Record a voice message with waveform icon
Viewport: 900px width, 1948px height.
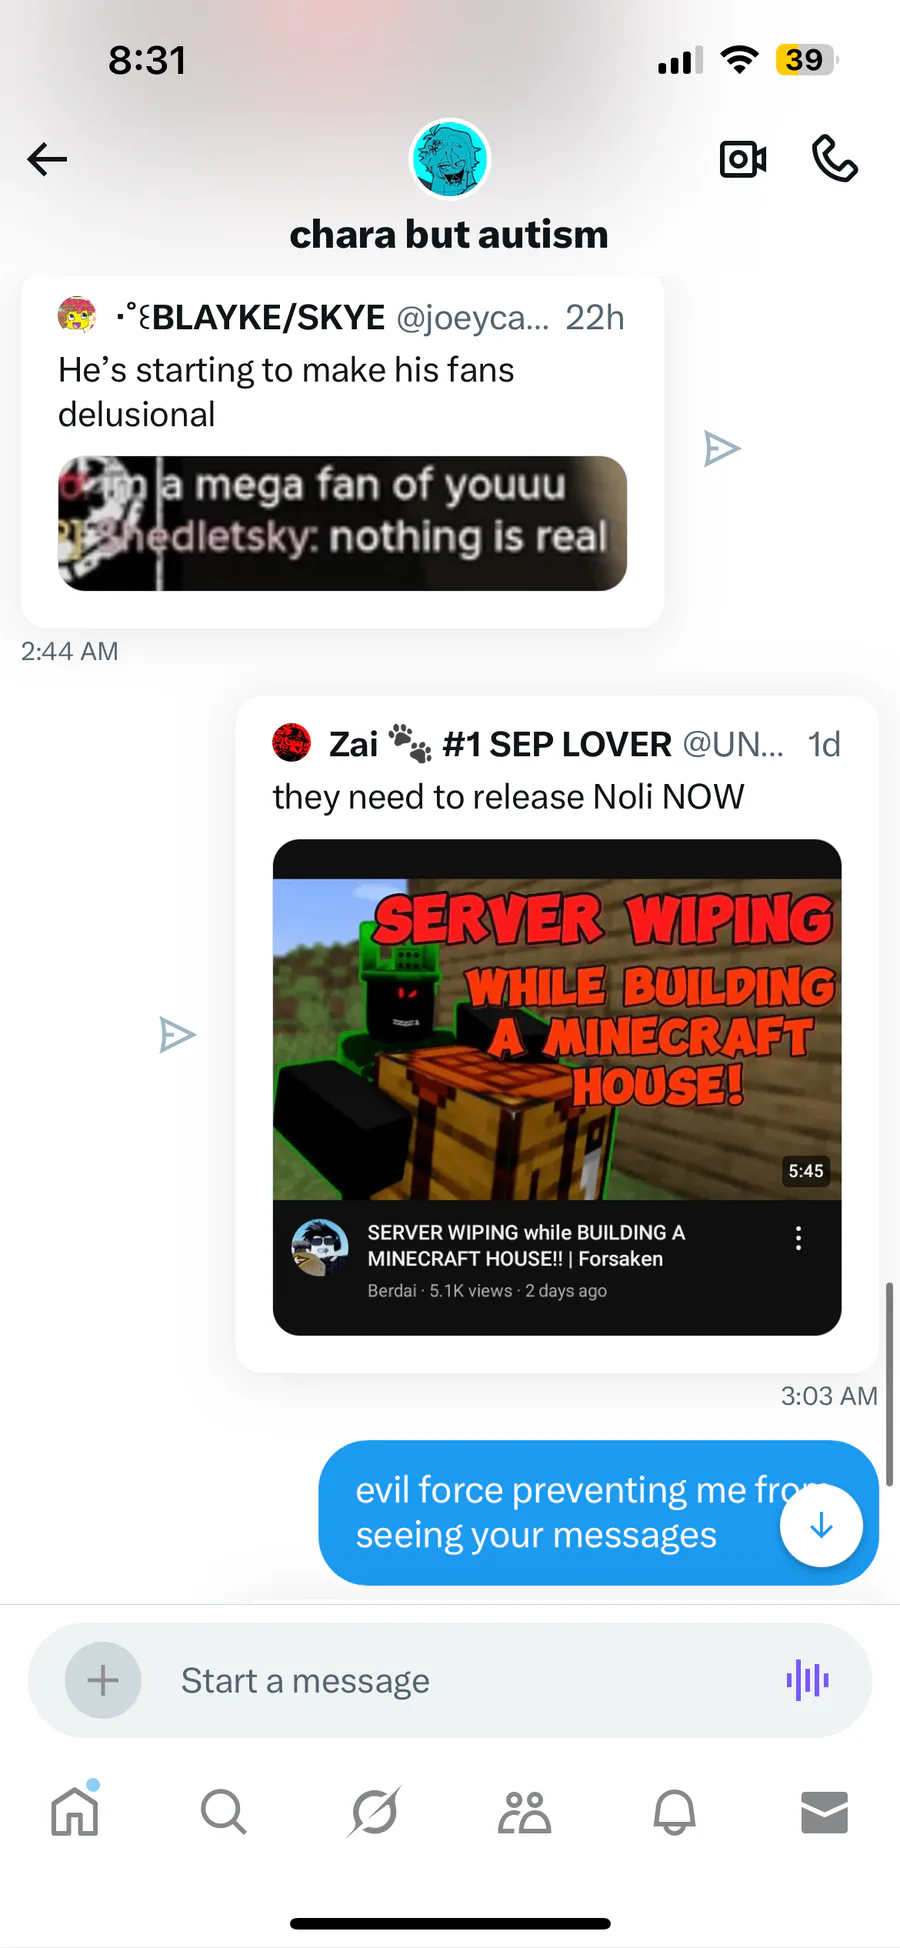click(808, 1680)
